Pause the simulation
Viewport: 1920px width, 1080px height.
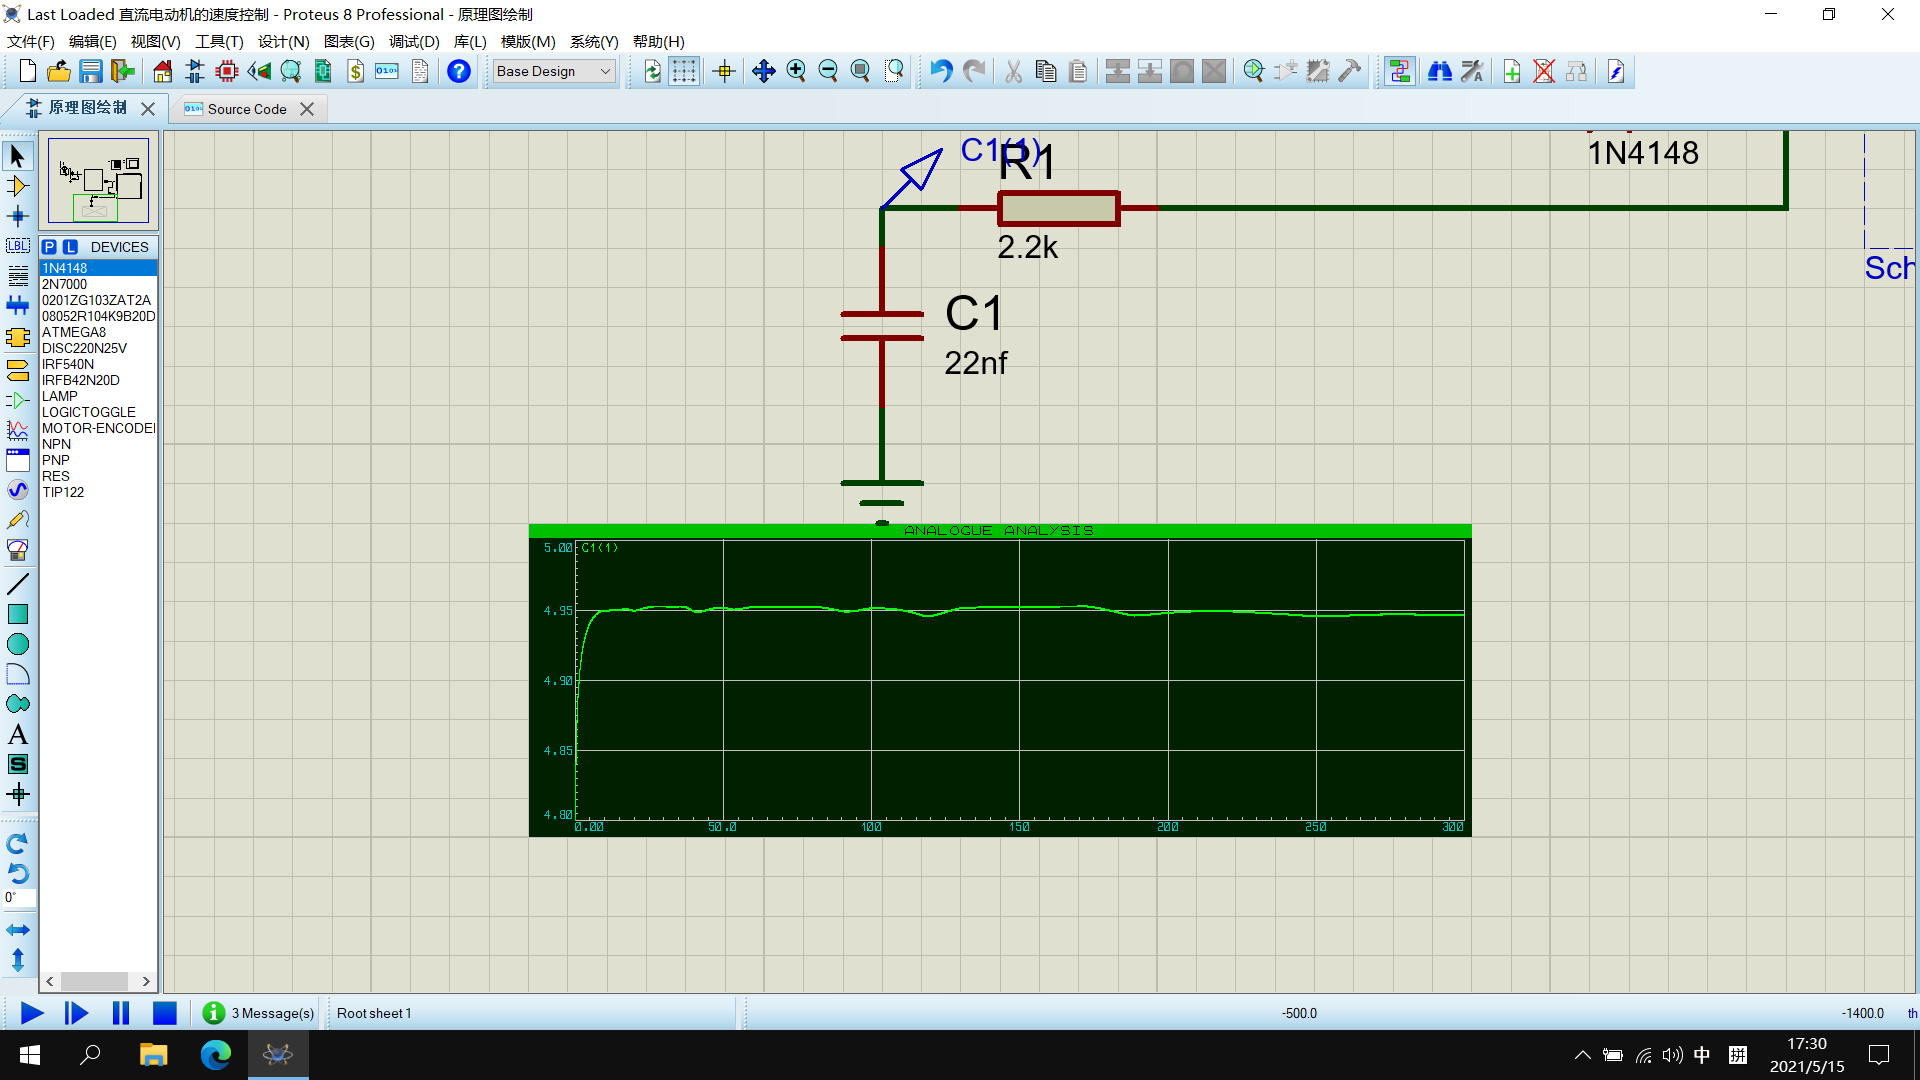(121, 1013)
